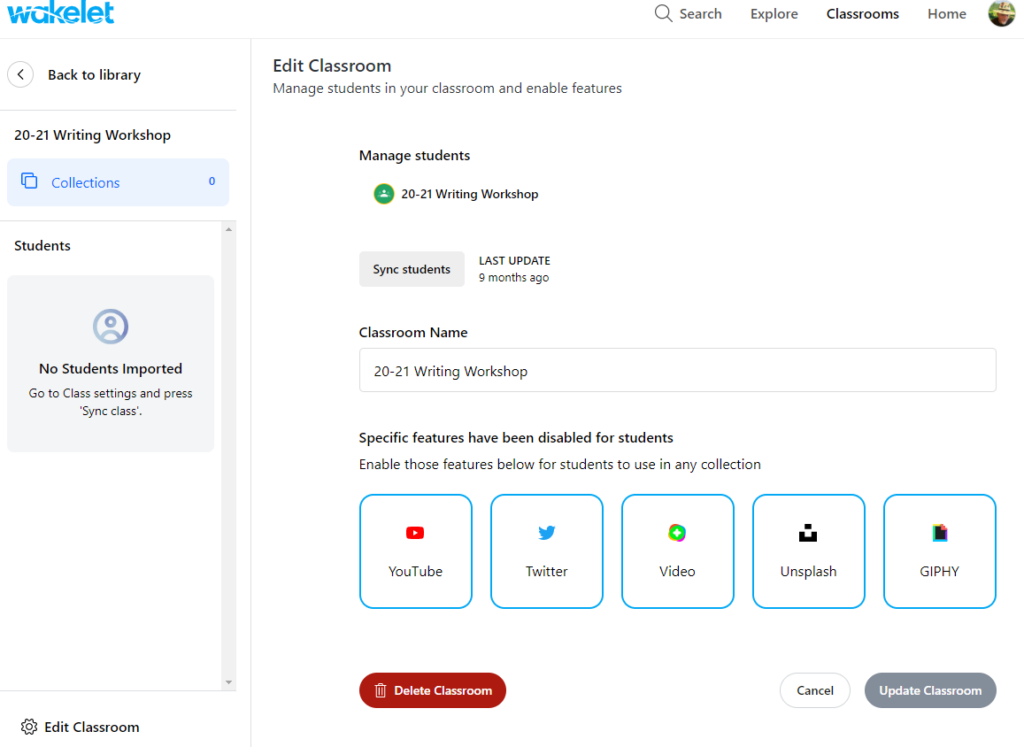Viewport: 1024px width, 747px height.
Task: Click the 20-21 Writing Workshop under Manage students
Action: pyautogui.click(x=470, y=194)
